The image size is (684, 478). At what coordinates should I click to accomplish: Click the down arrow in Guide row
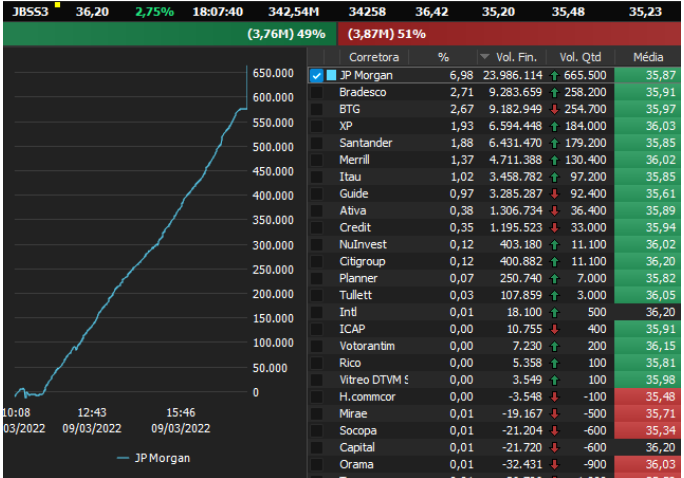(554, 194)
